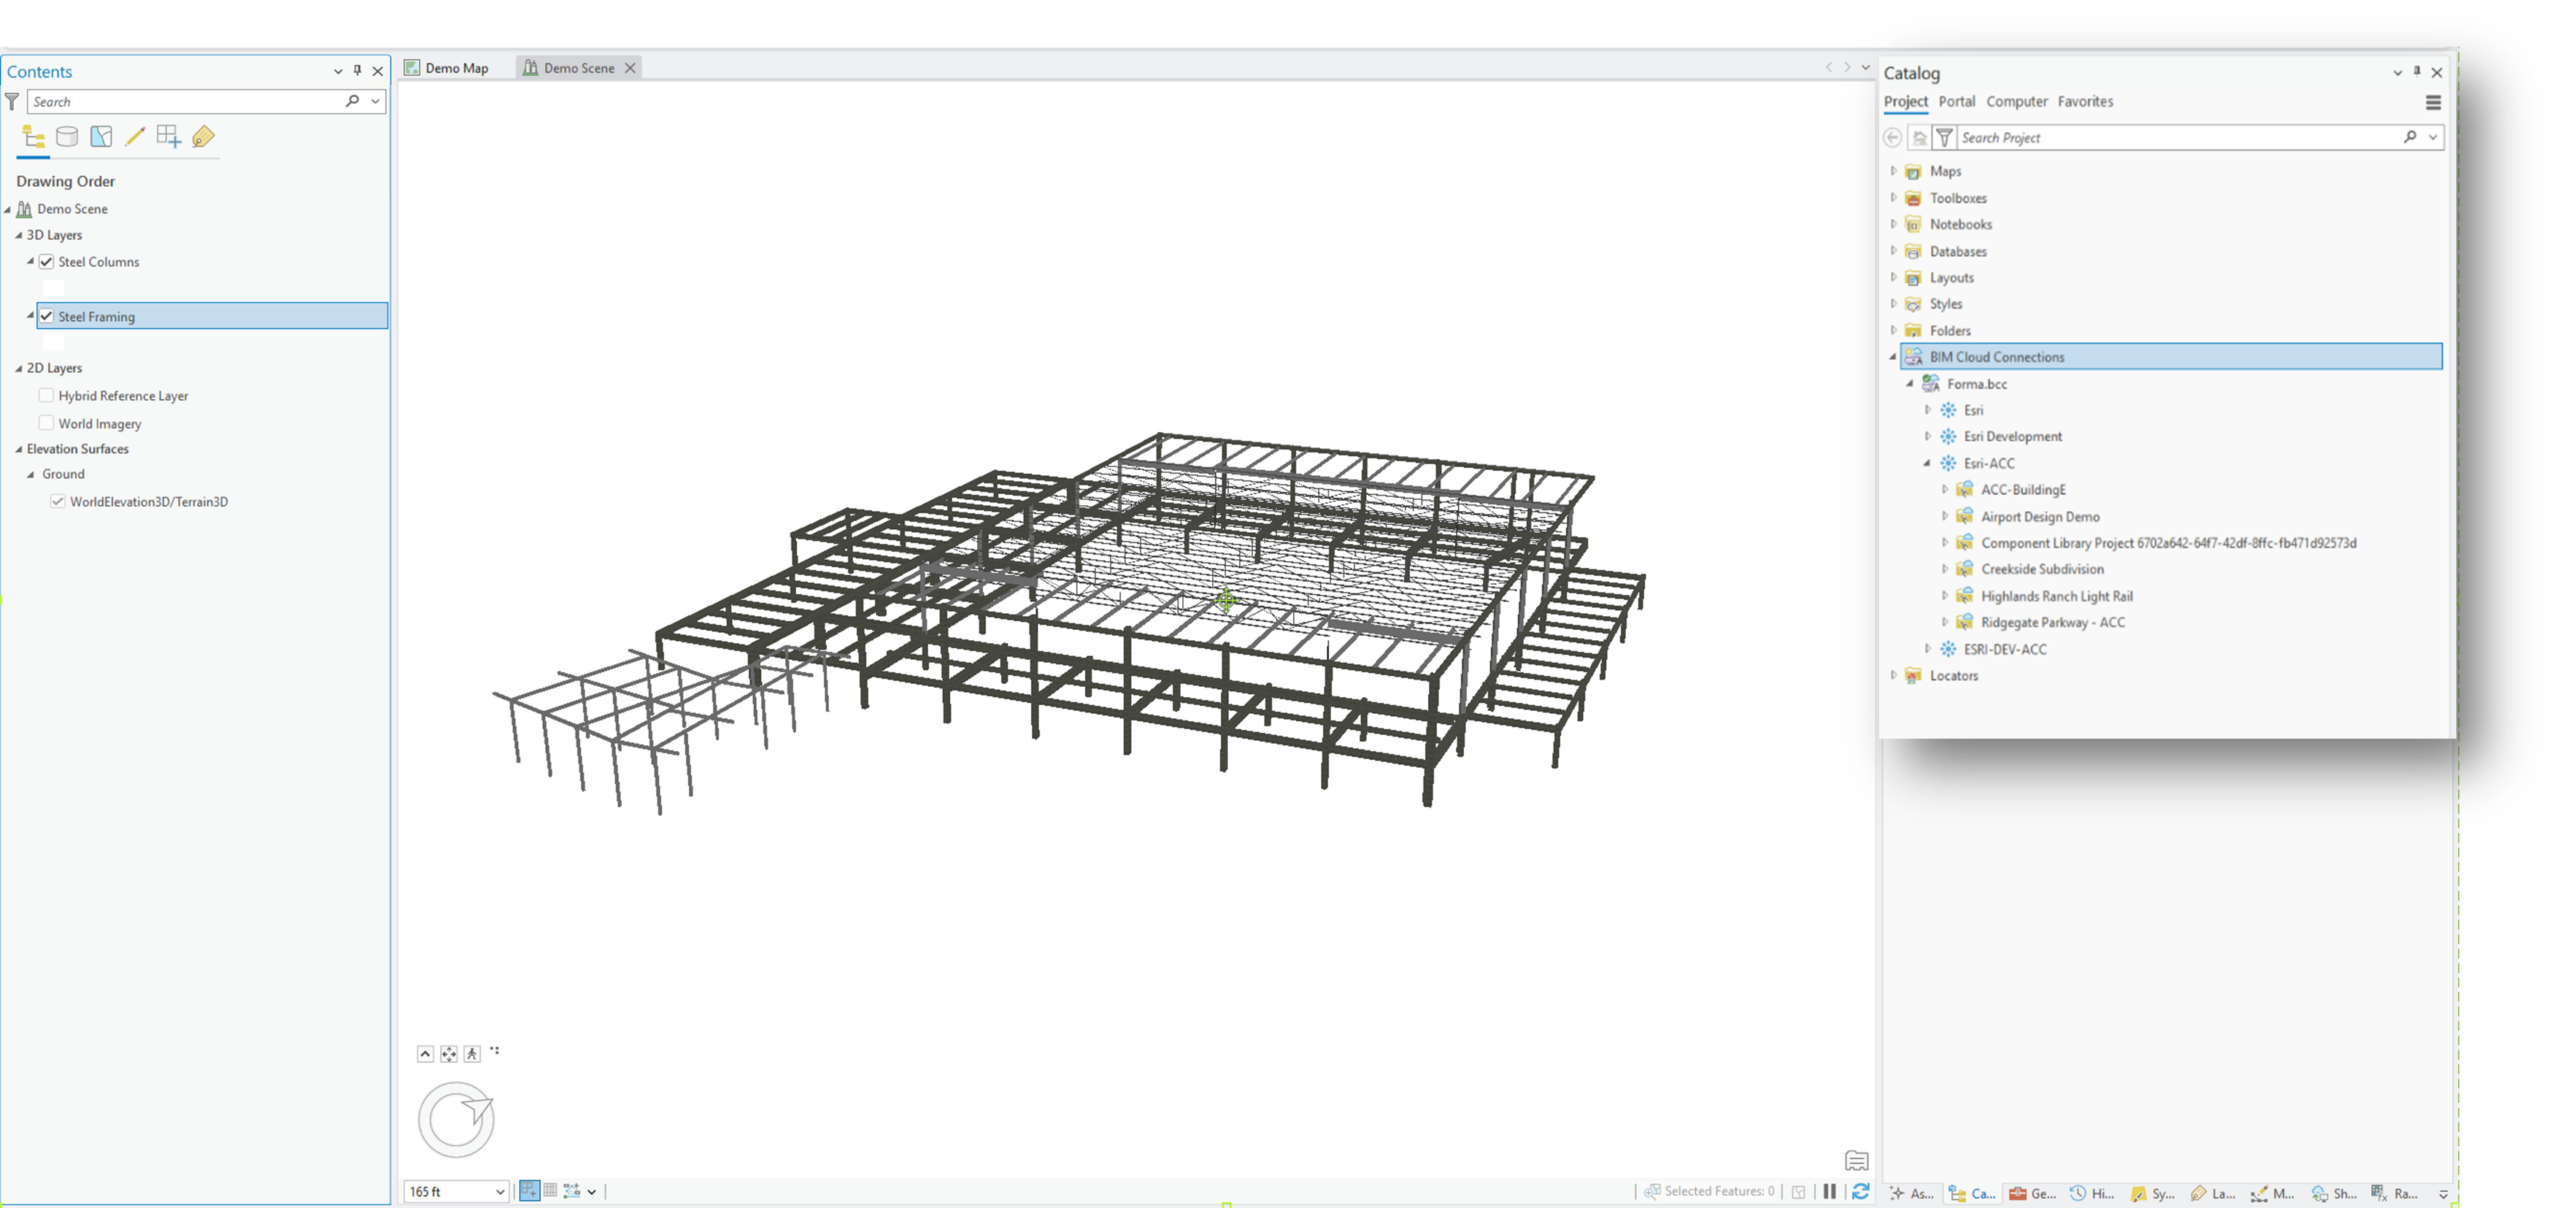Select List By Data Source in Contents
Viewport: 2560px width, 1208px height.
tap(67, 137)
